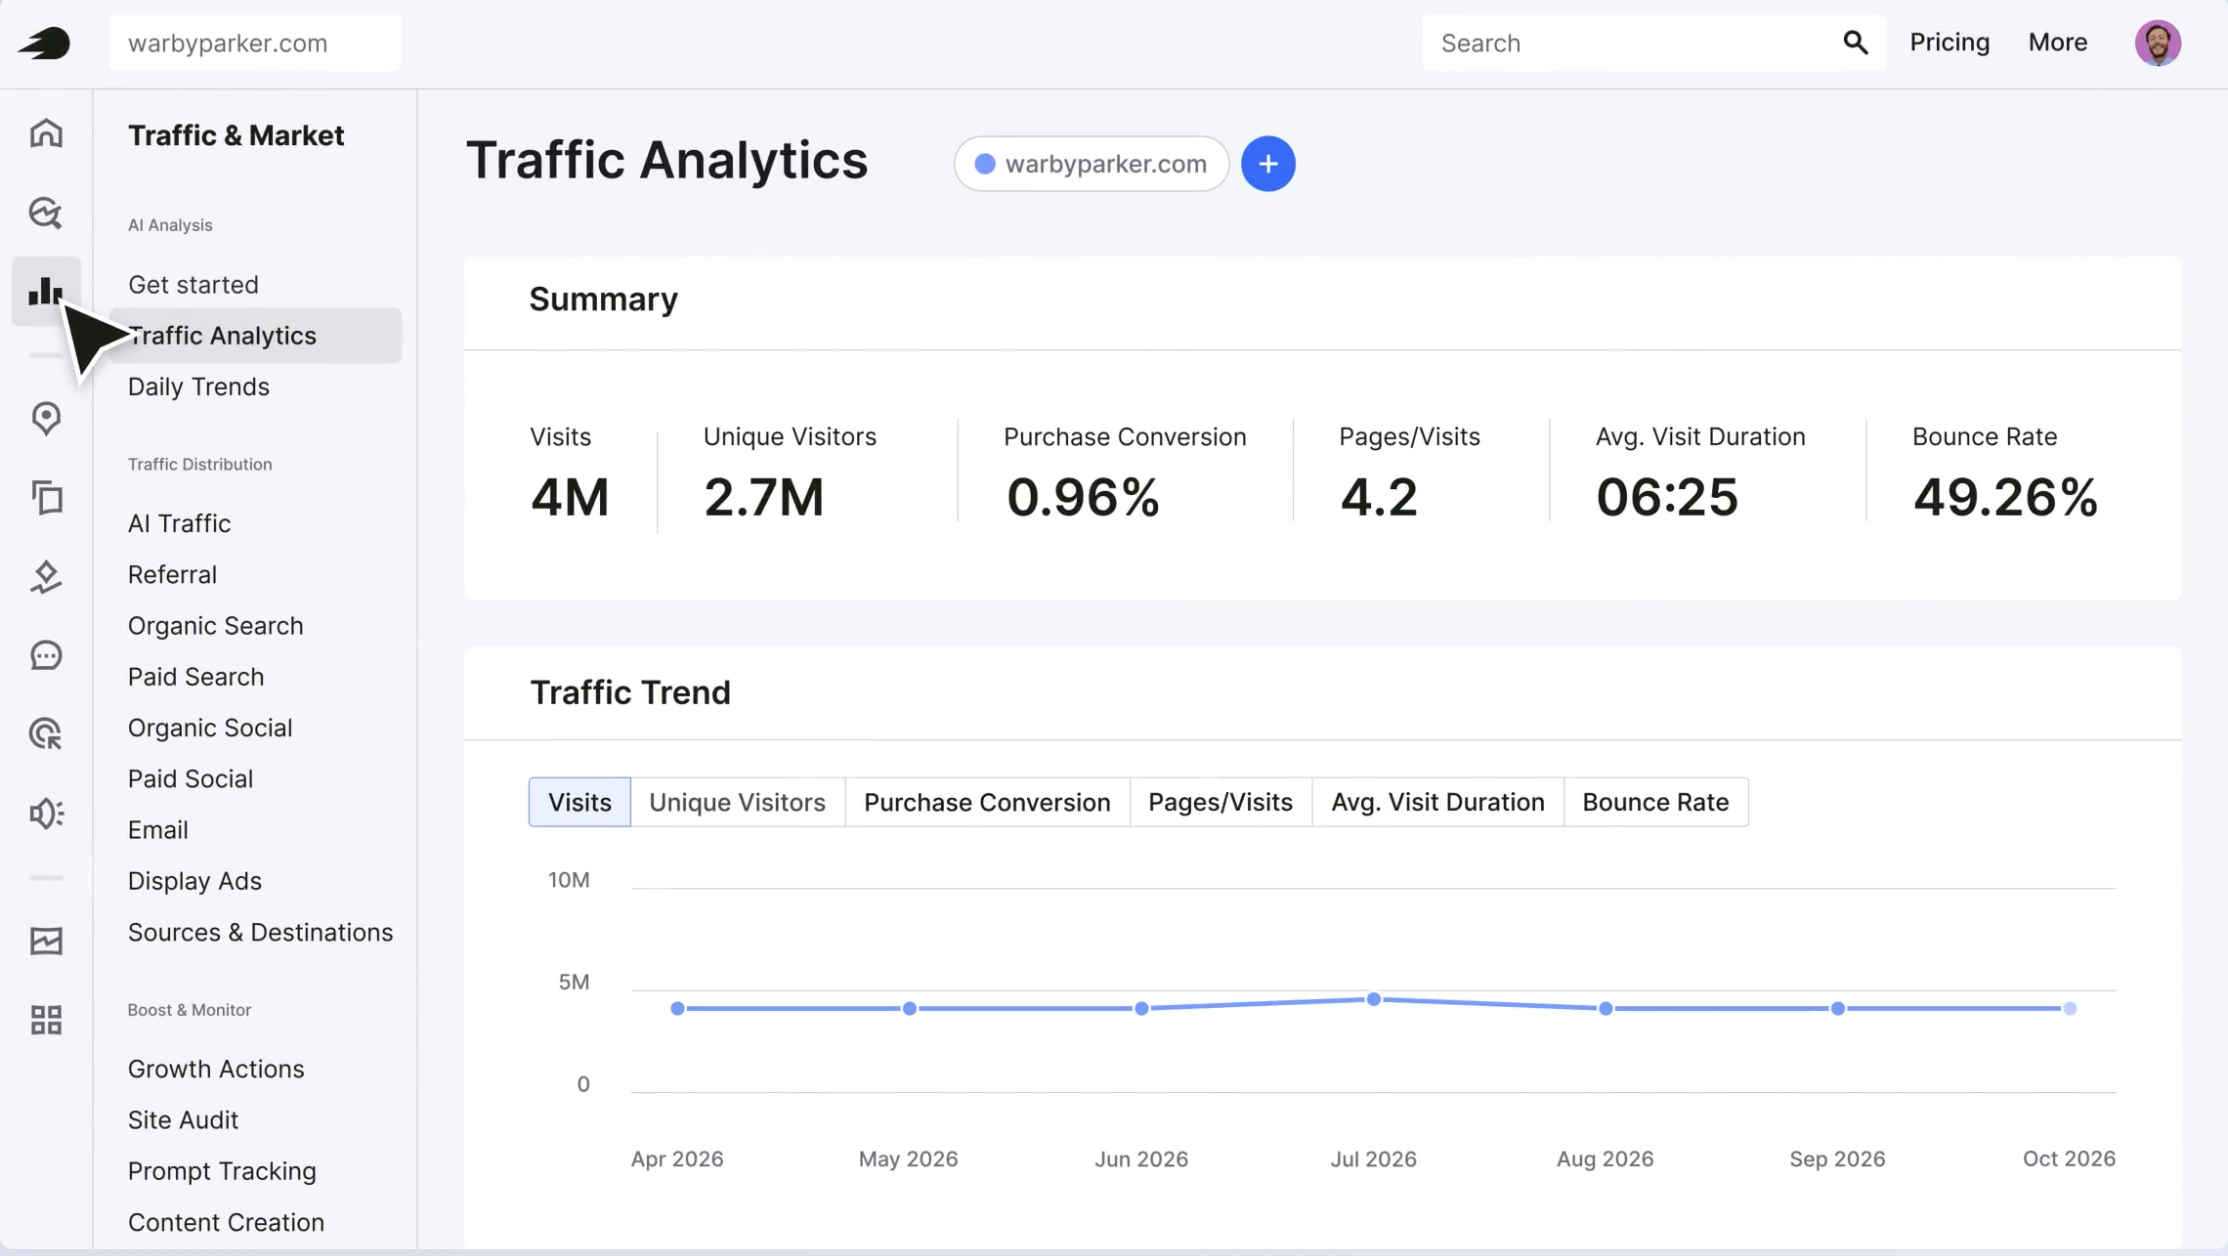The height and width of the screenshot is (1256, 2228).
Task: Open Organic Social in the sidebar
Action: [210, 727]
